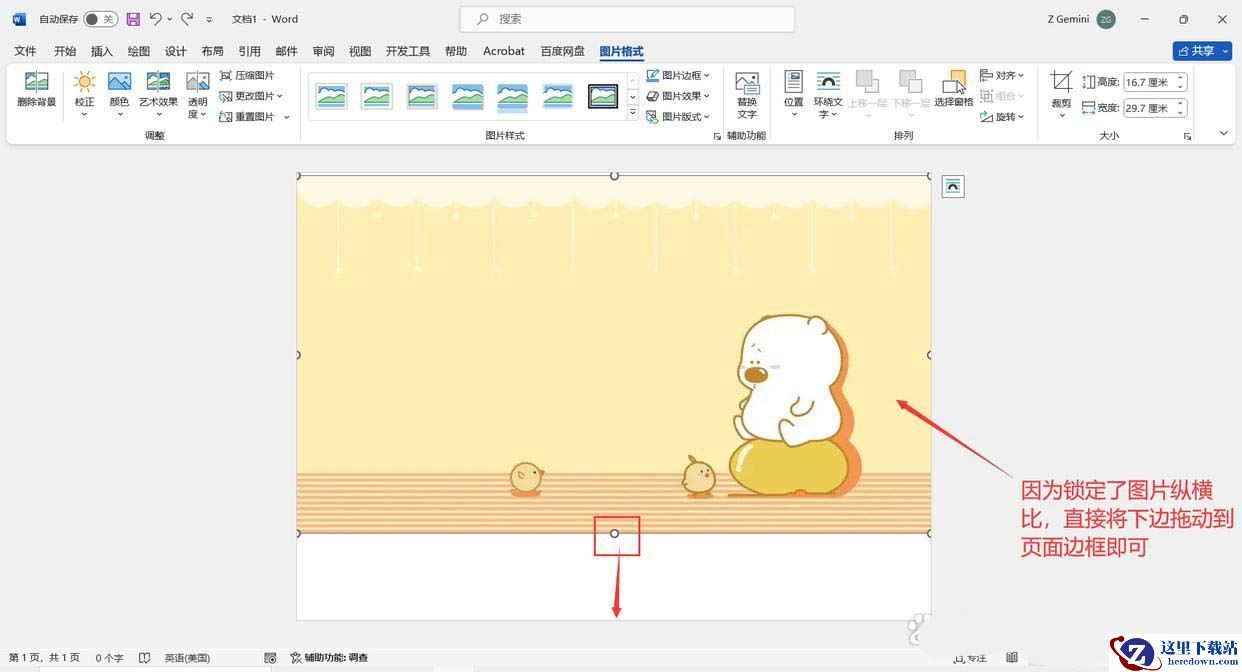Switch to the 审阅 review tab

click(324, 51)
